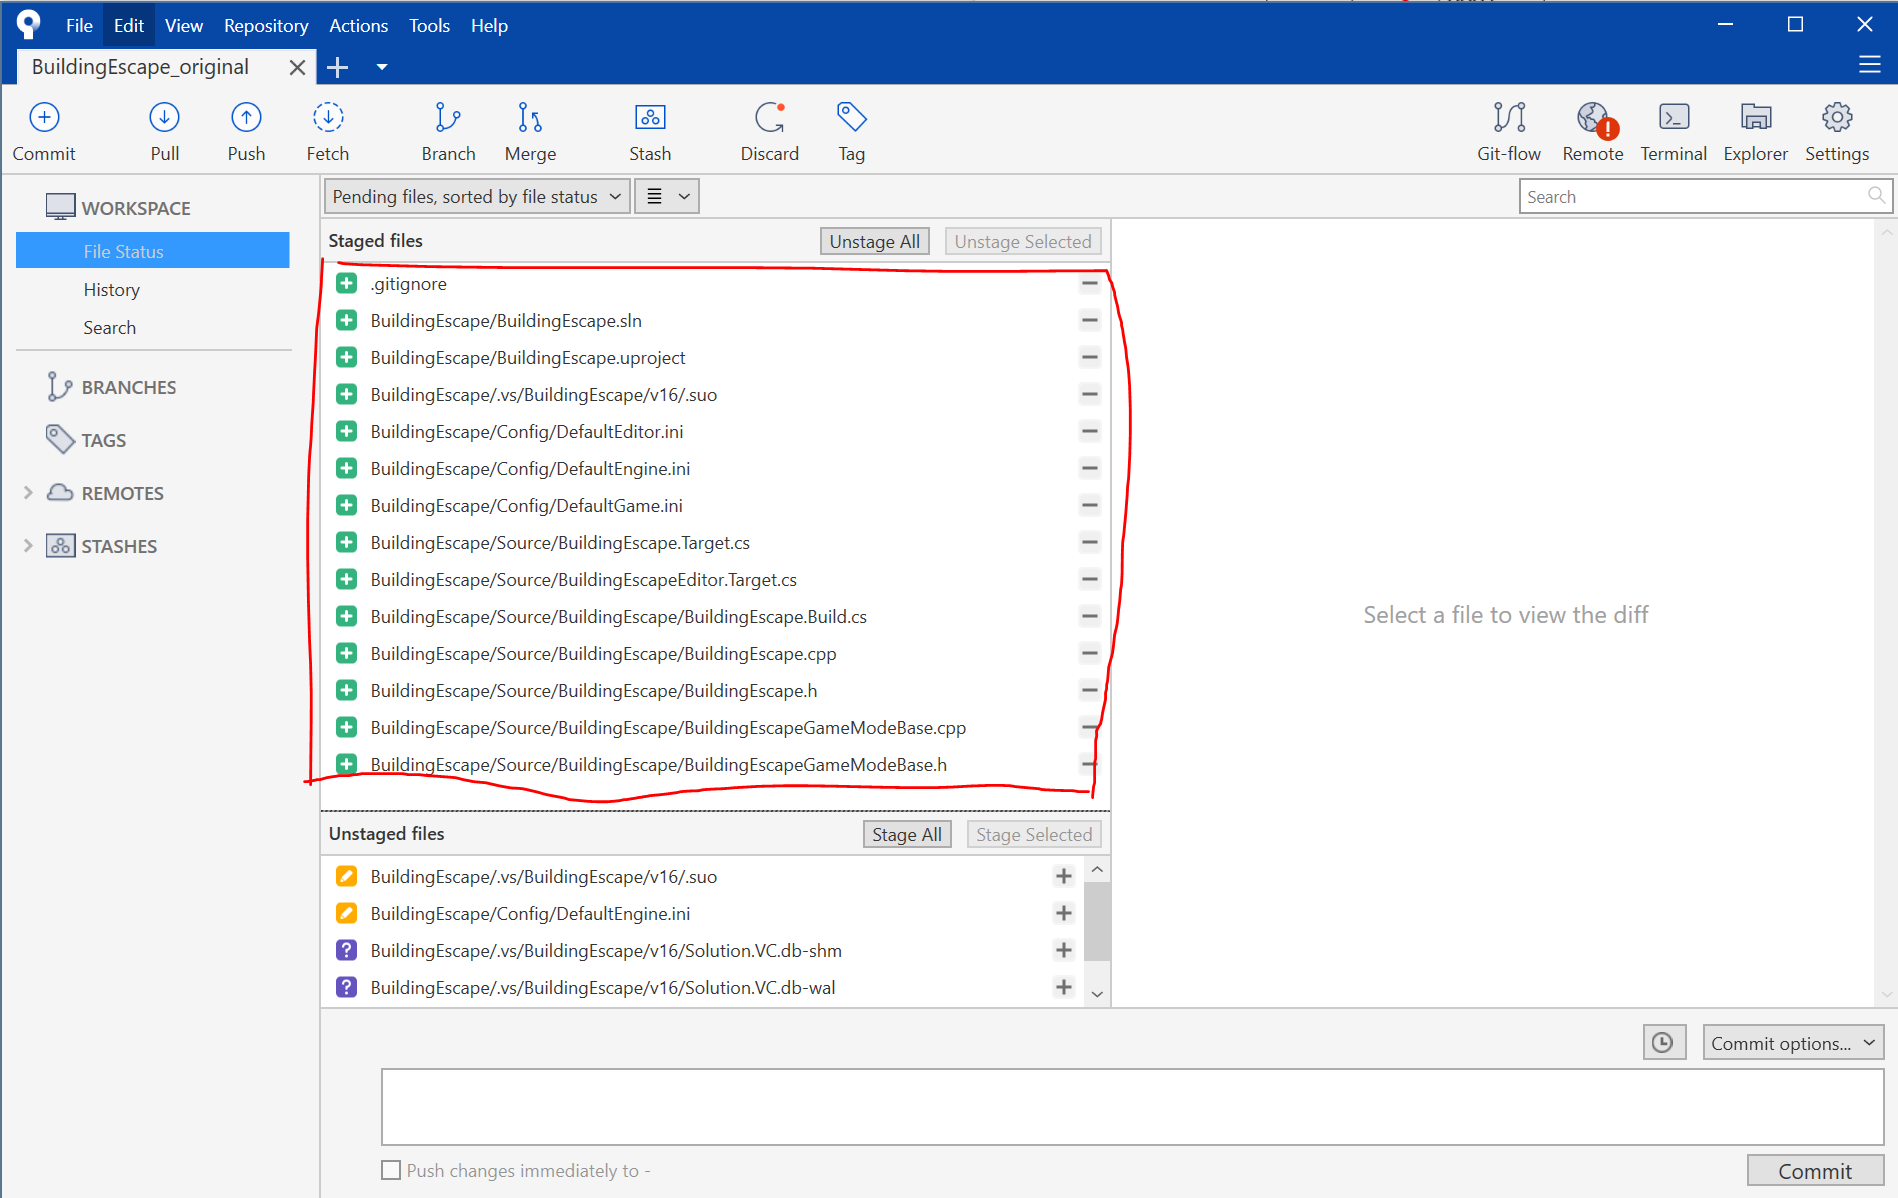Select the Pull icon
Screen dimensions: 1898x1198
click(x=164, y=130)
